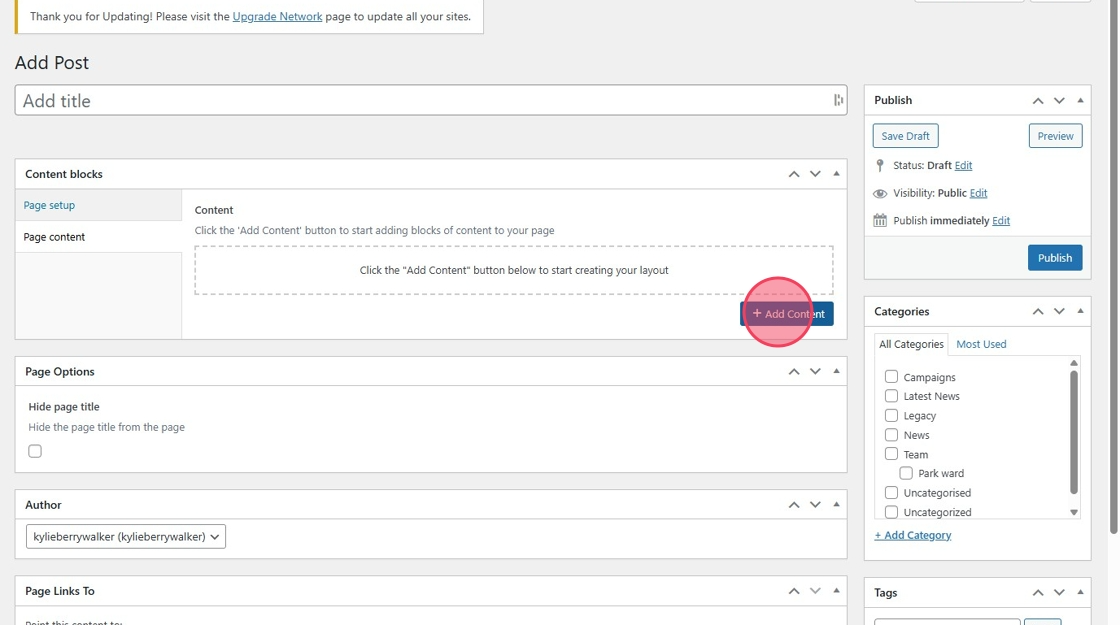This screenshot has height=625, width=1120.
Task: Click the Add Content button
Action: tap(787, 314)
